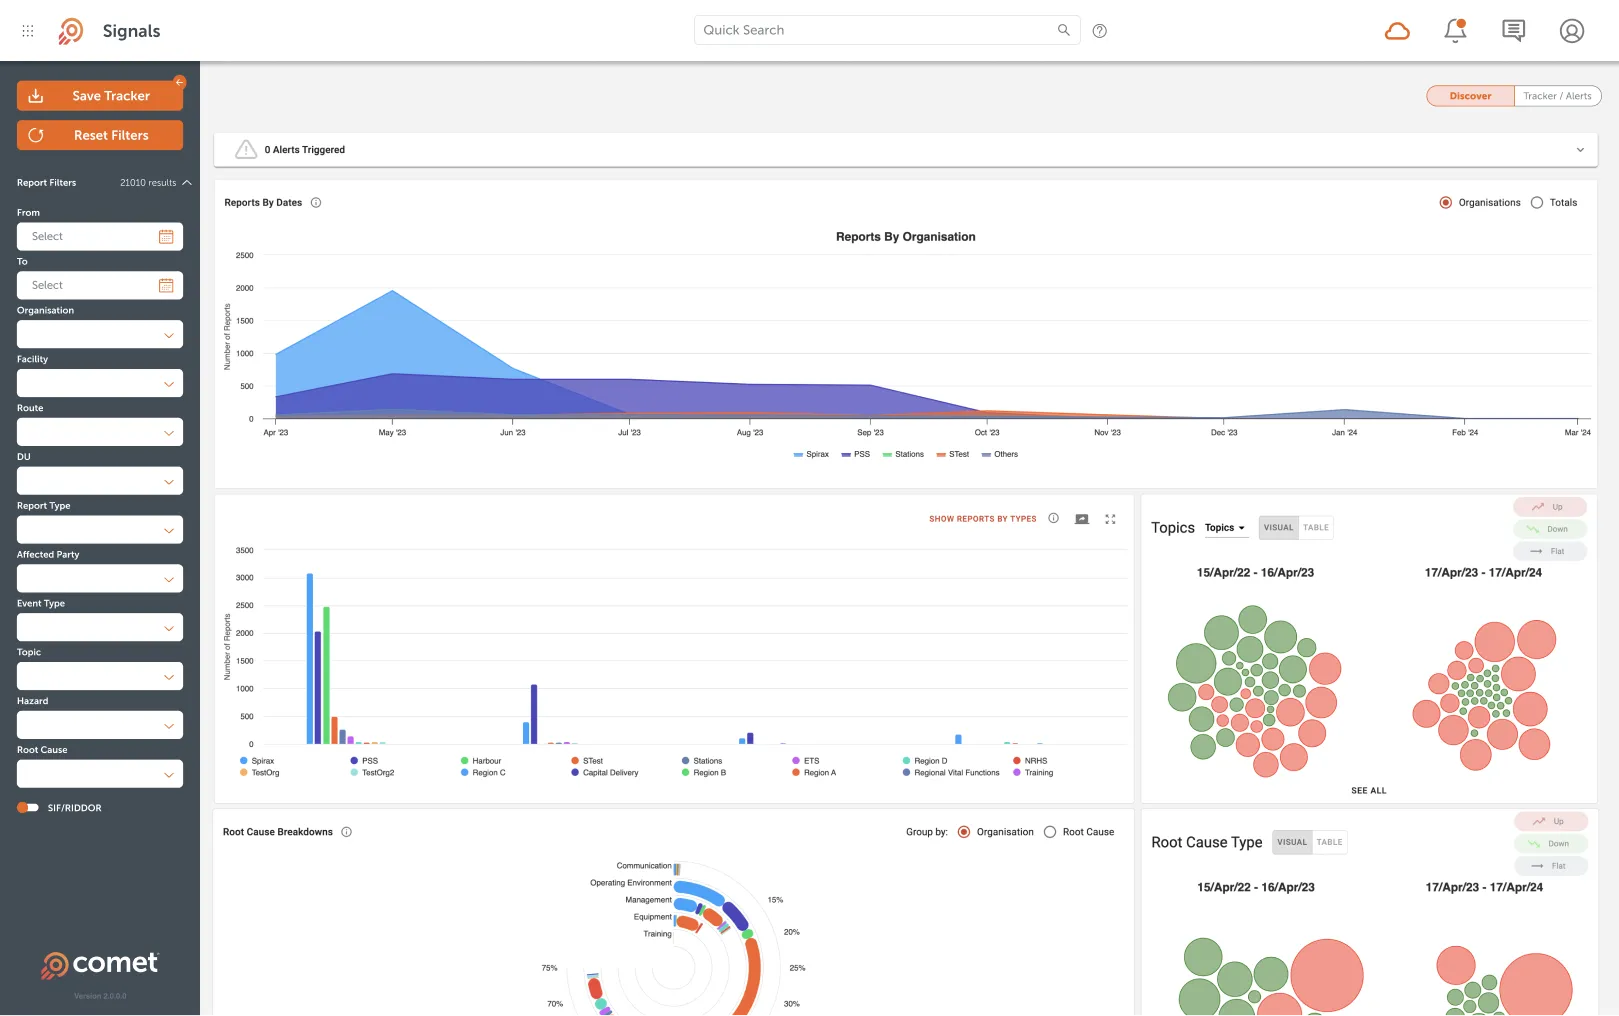Select the Table view for Root Cause Type
The width and height of the screenshot is (1619, 1016).
[x=1330, y=842]
